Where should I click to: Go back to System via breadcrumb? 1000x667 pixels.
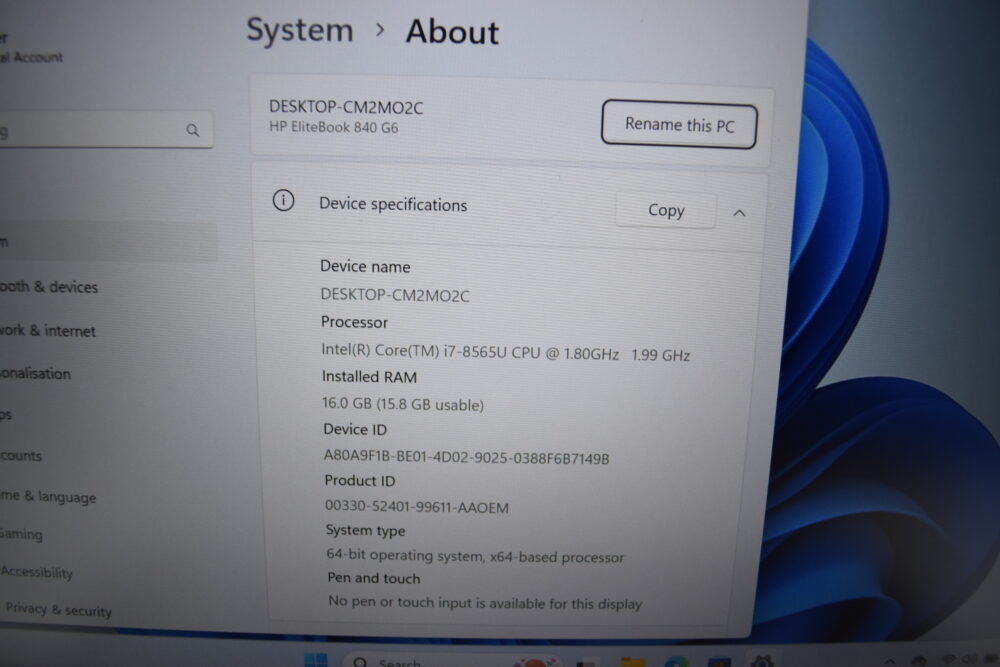[300, 30]
